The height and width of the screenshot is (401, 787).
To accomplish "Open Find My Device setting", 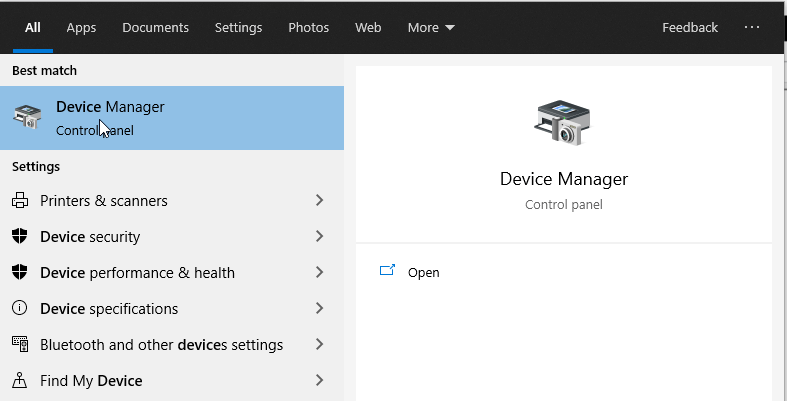I will pyautogui.click(x=172, y=380).
